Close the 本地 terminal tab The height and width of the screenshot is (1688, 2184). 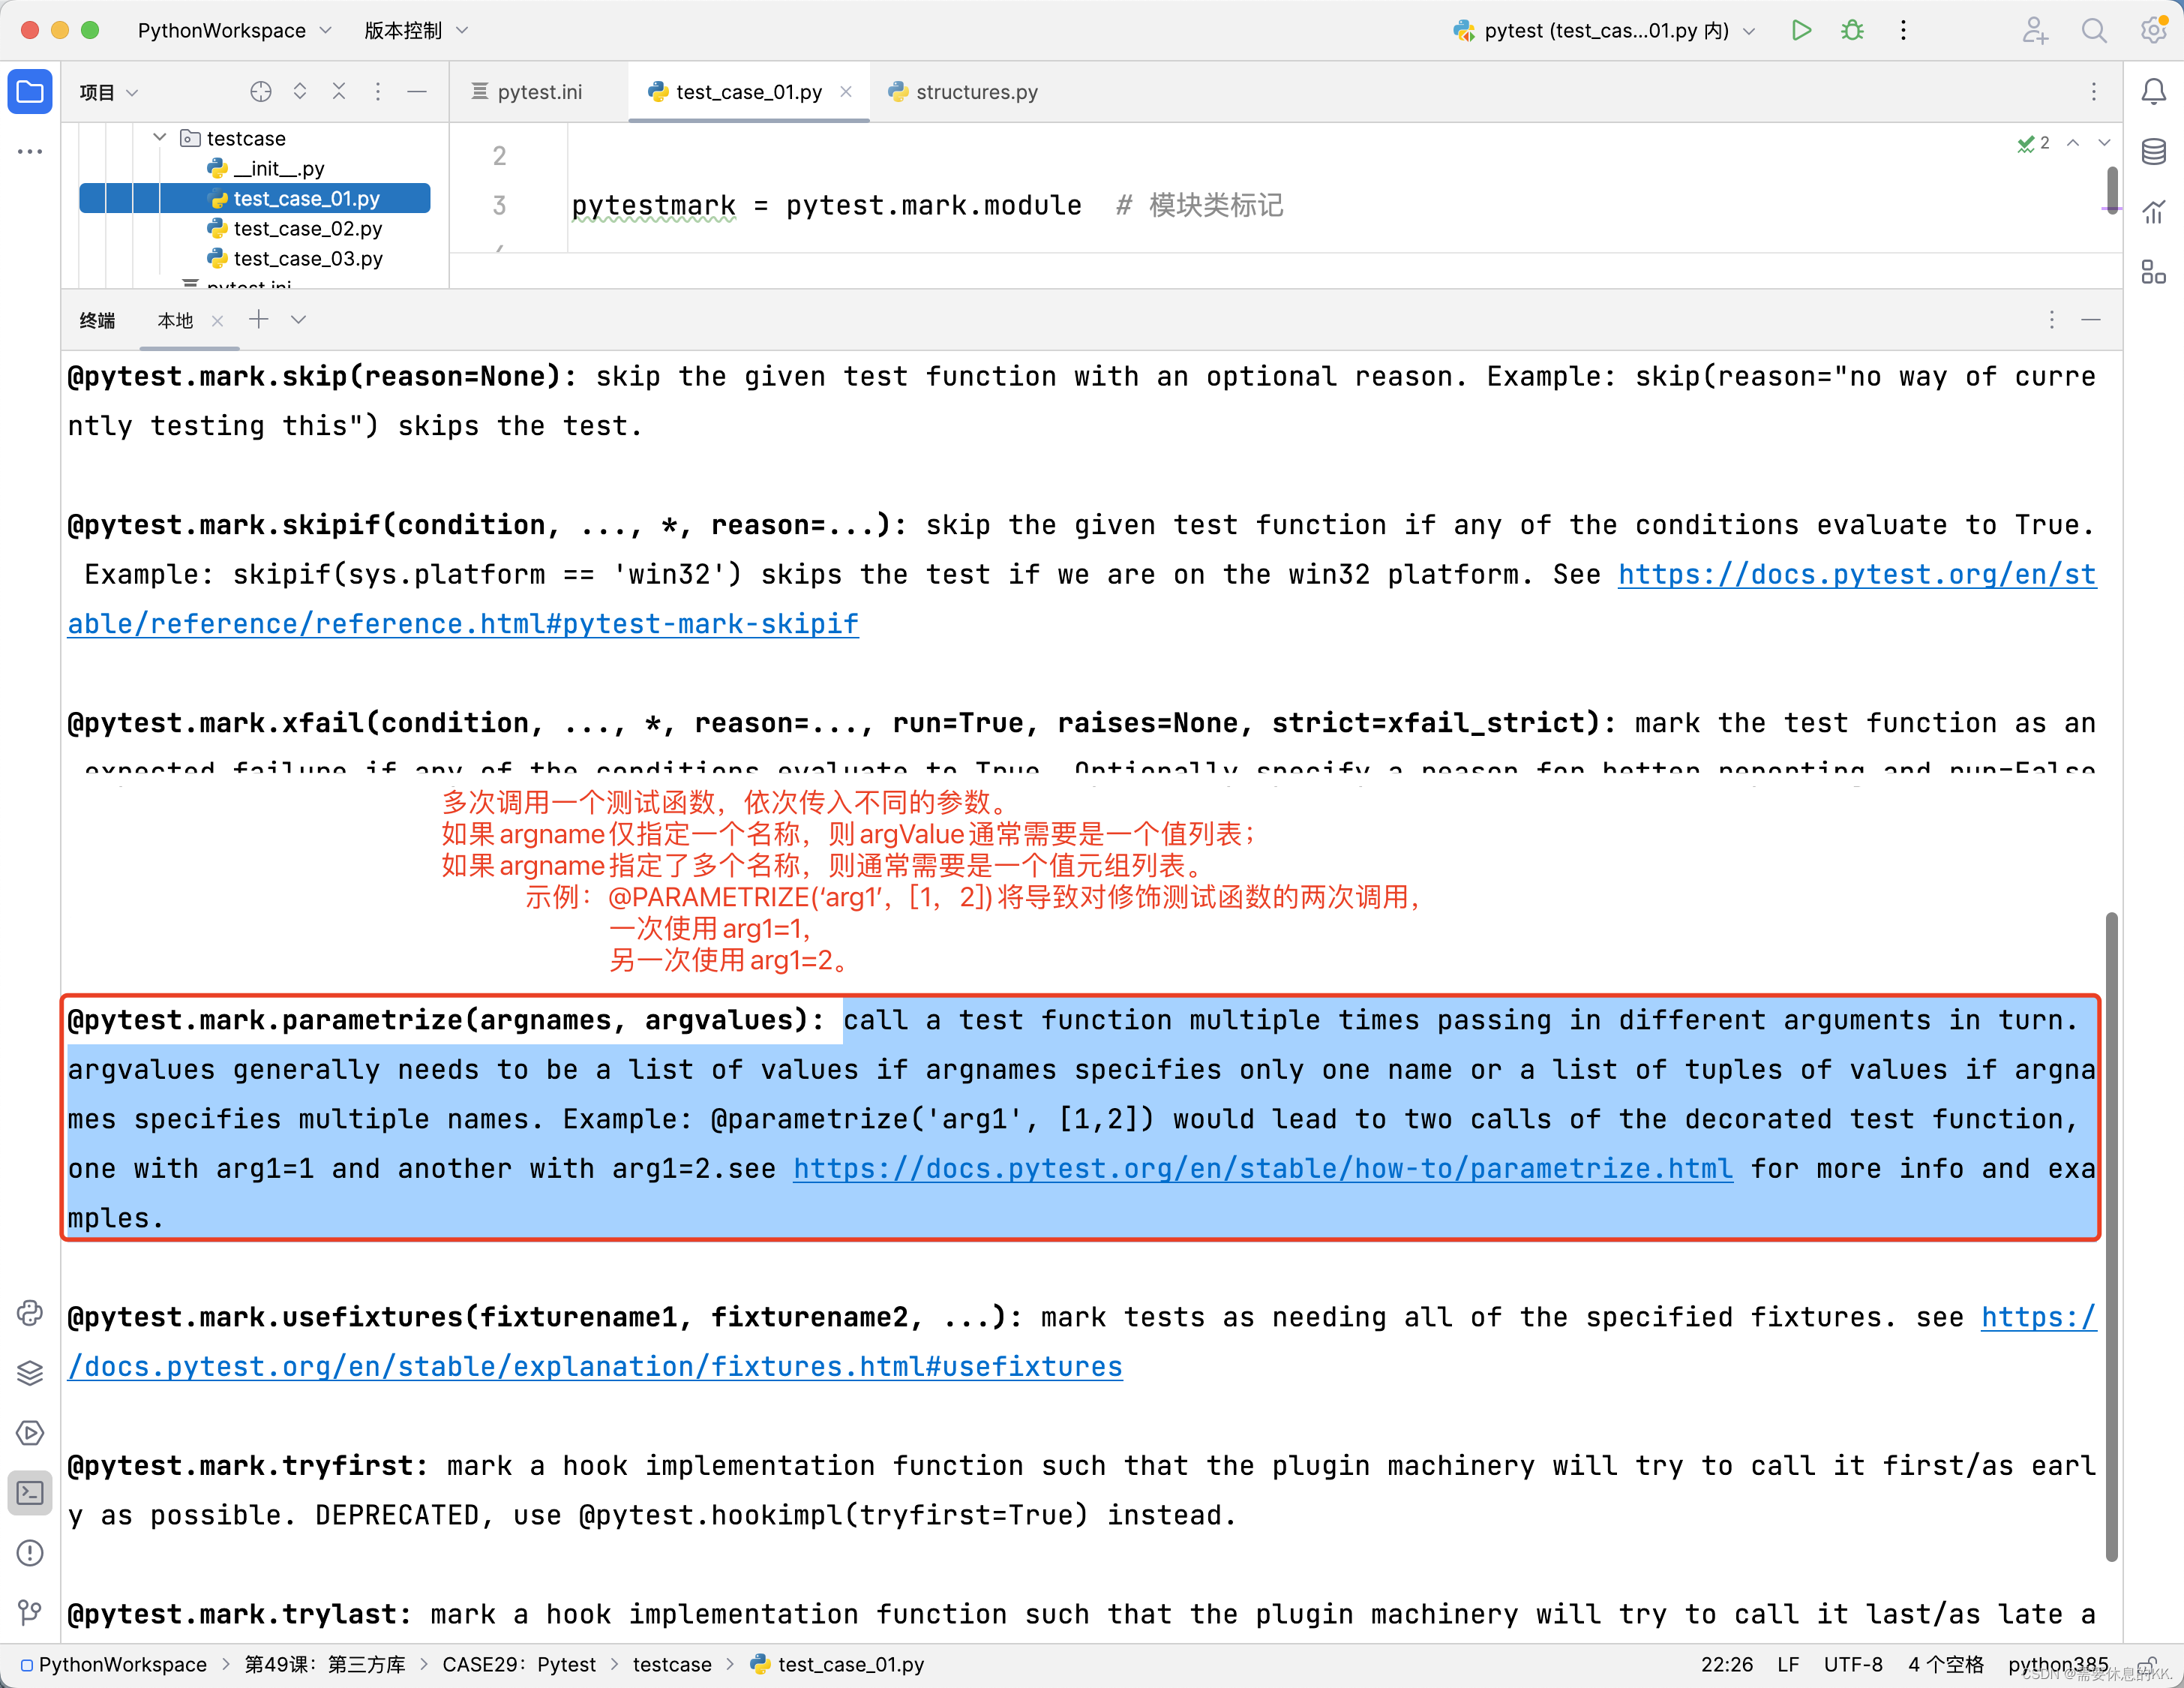217,320
